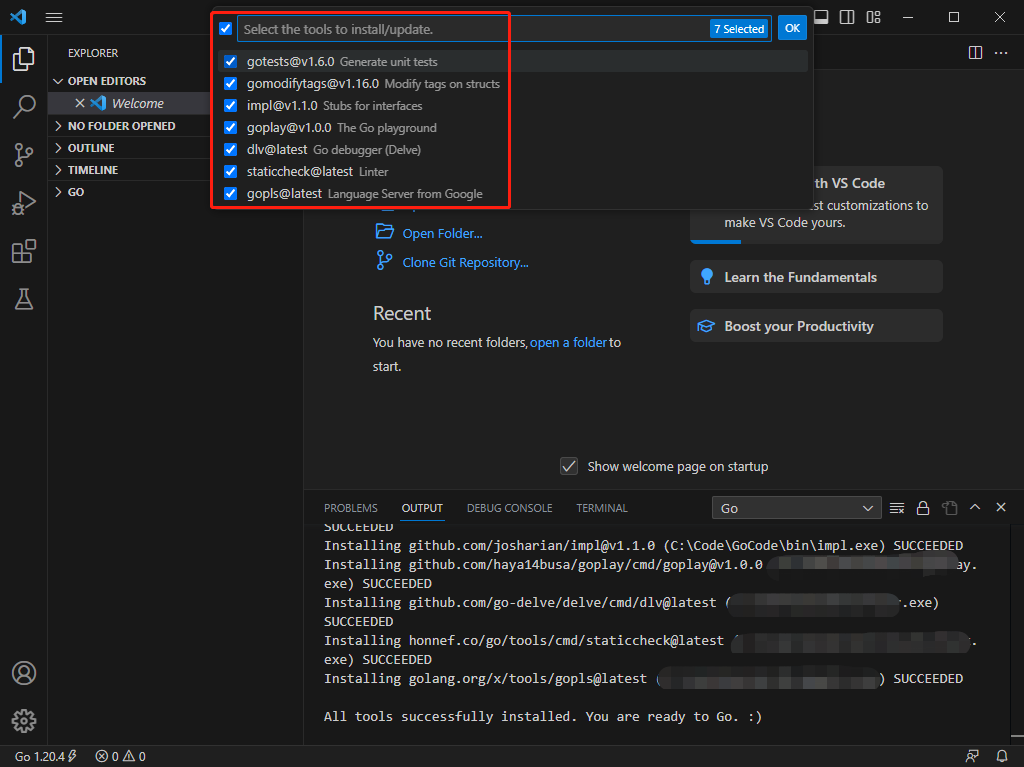Click Explorer panel title
The image size is (1024, 767).
[x=93, y=53]
